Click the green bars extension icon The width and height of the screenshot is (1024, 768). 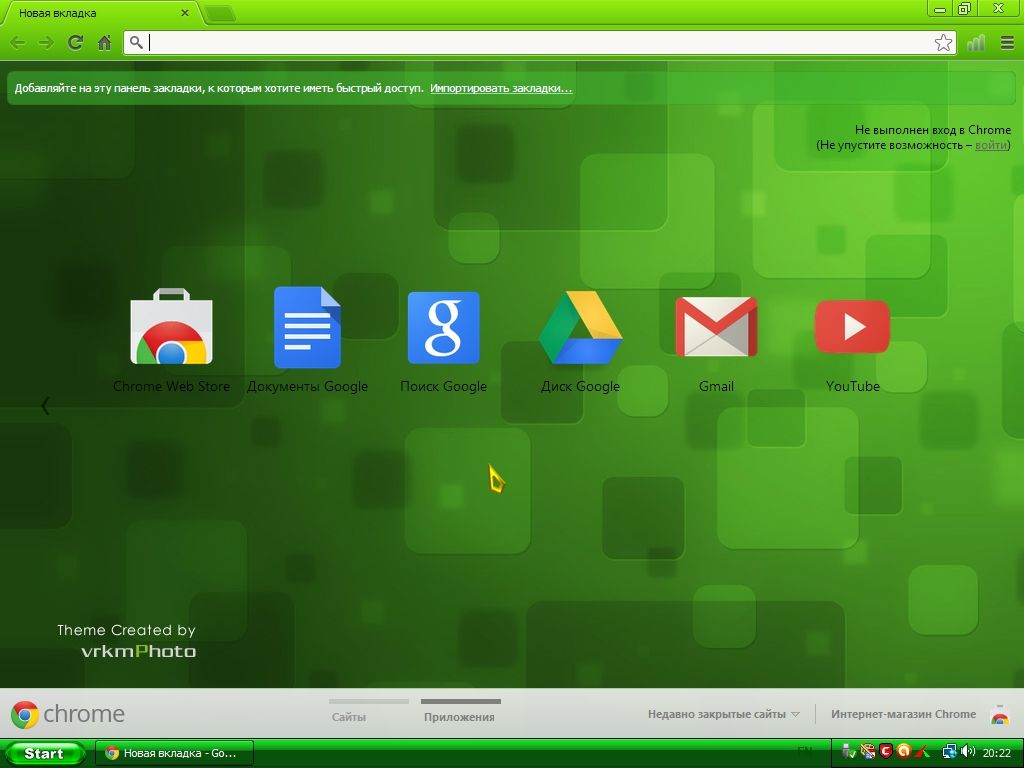tap(976, 43)
